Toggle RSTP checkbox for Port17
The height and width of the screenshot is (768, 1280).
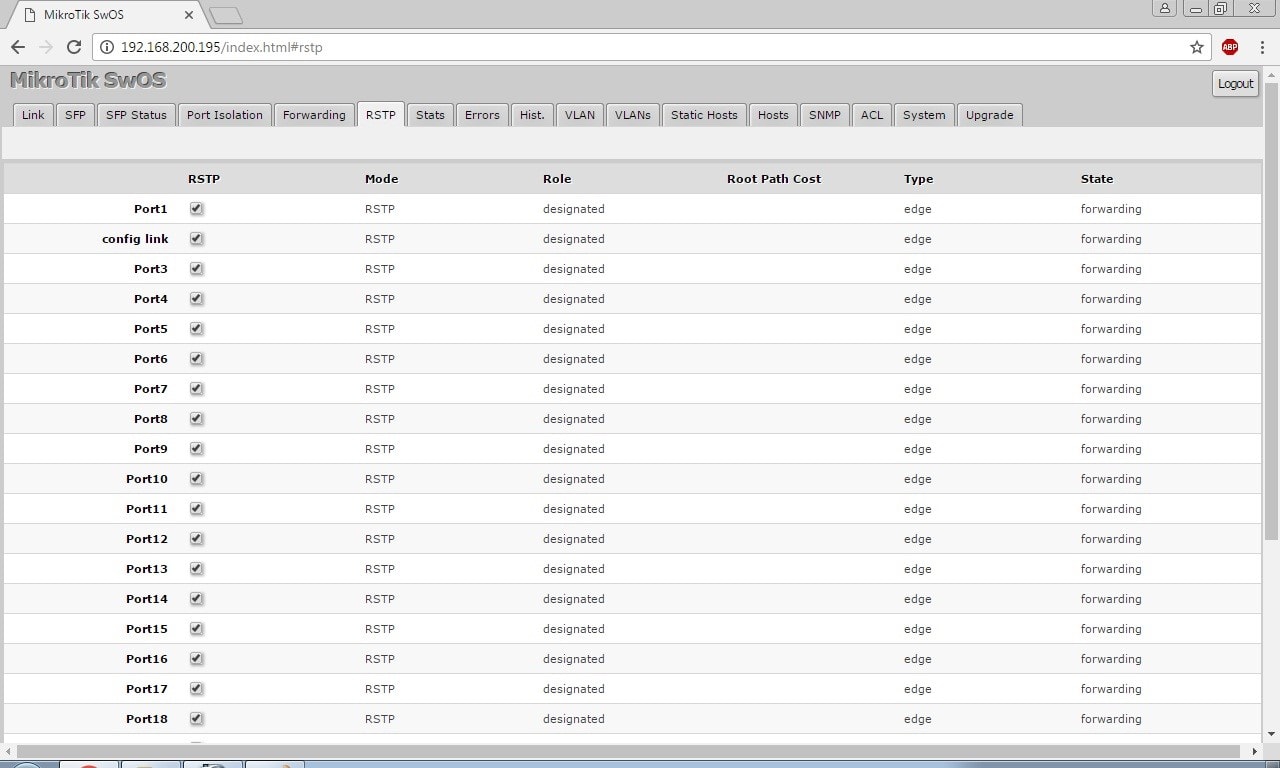197,689
